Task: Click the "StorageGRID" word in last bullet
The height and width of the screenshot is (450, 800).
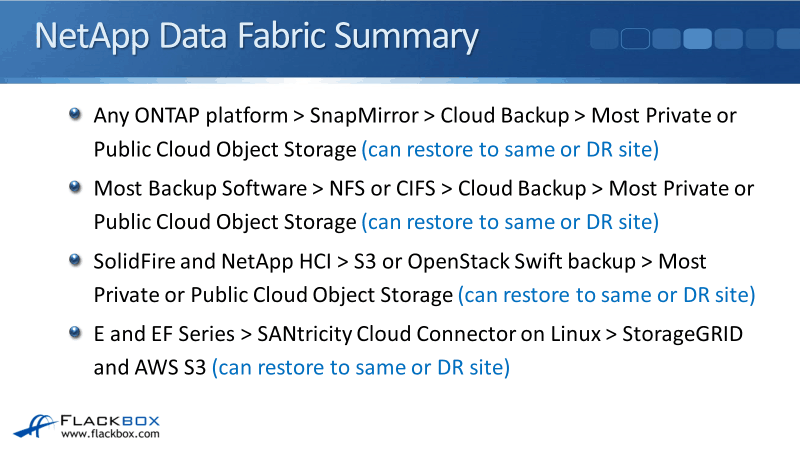Action: click(677, 334)
